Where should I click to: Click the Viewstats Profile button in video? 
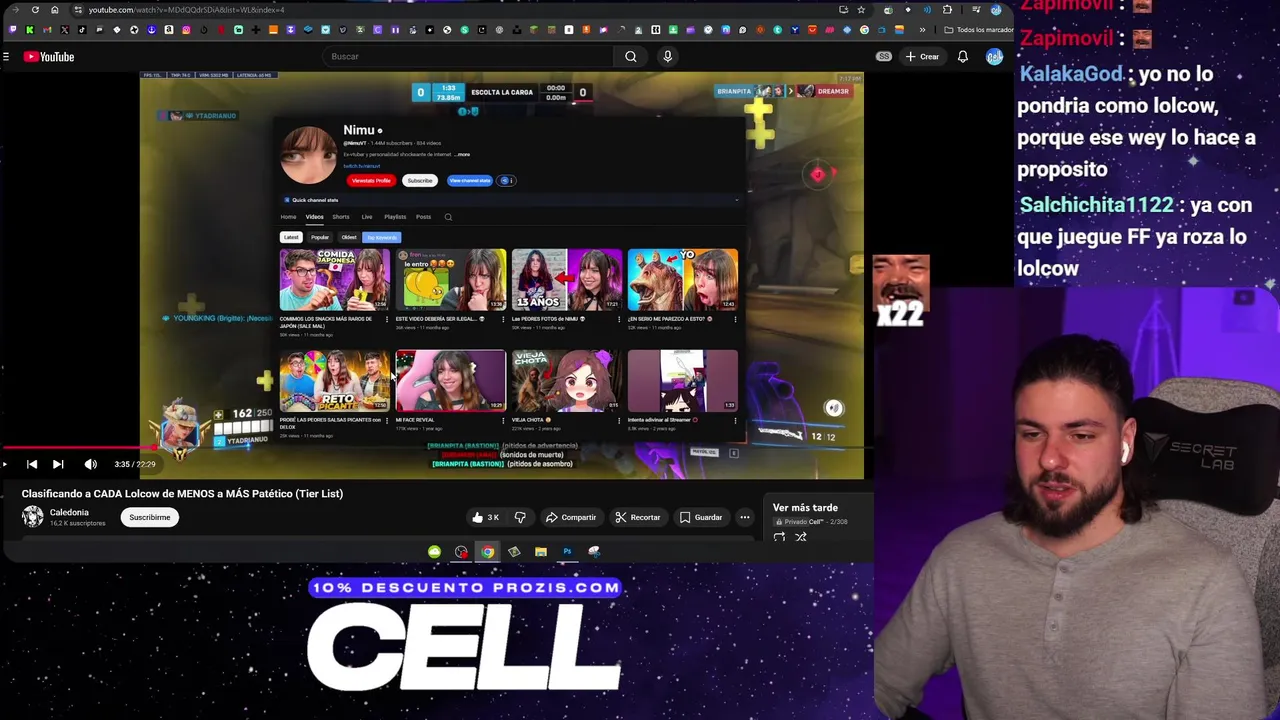coord(371,181)
